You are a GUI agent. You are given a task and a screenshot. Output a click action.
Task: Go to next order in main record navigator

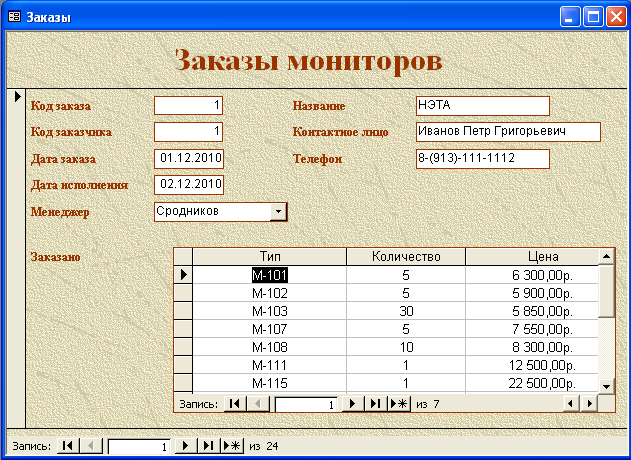(x=186, y=446)
